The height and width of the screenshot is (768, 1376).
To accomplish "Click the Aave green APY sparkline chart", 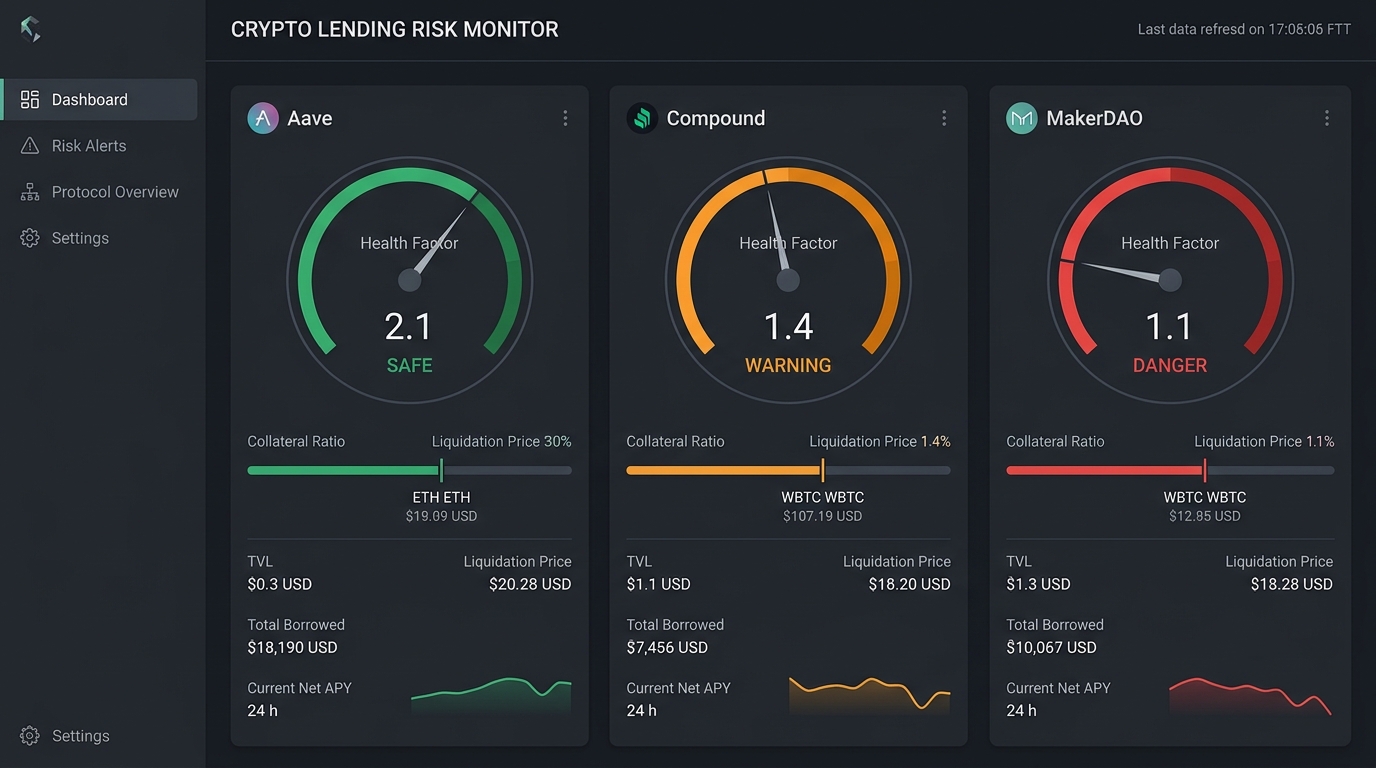I will (491, 696).
